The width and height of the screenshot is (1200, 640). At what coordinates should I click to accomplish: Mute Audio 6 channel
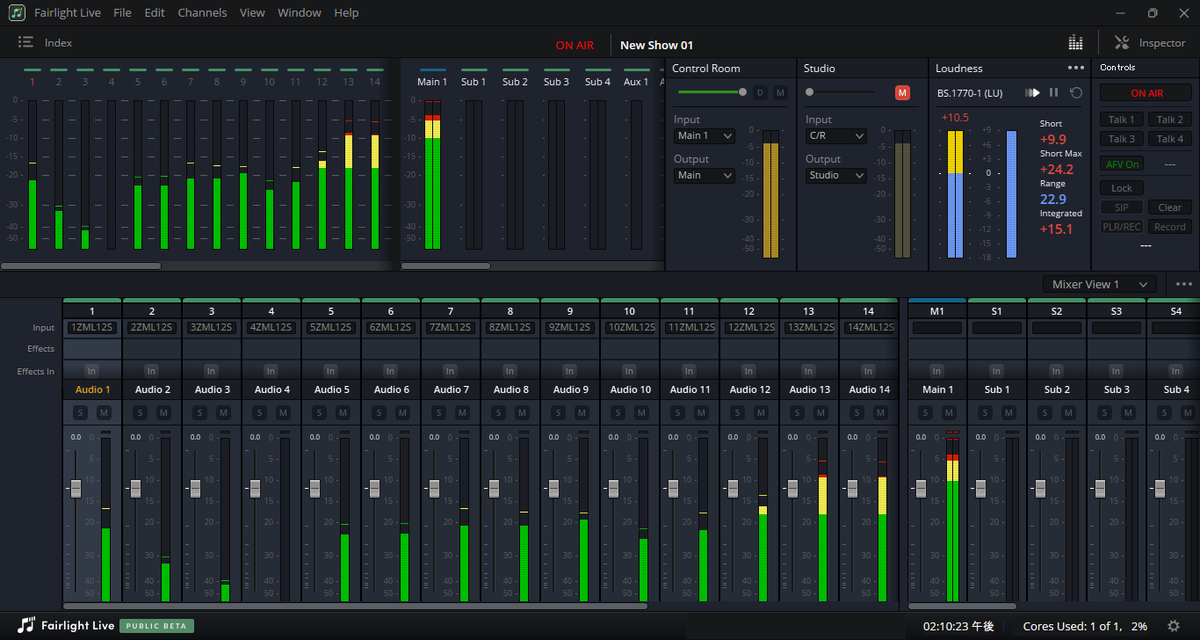pos(402,413)
